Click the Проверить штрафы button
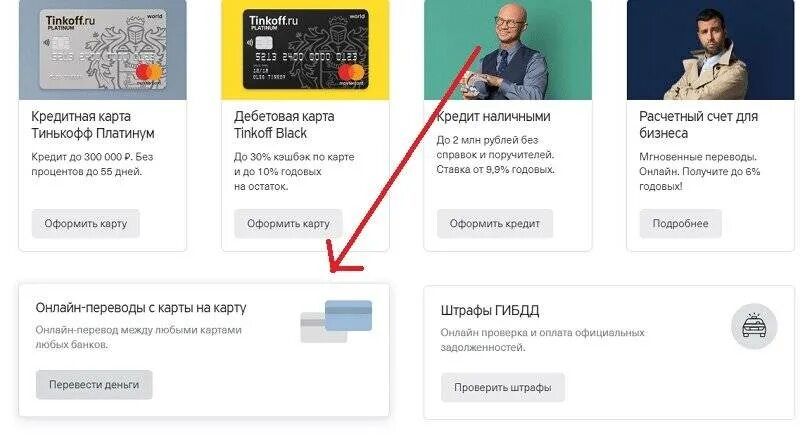This screenshot has width=800, height=434. [x=503, y=388]
